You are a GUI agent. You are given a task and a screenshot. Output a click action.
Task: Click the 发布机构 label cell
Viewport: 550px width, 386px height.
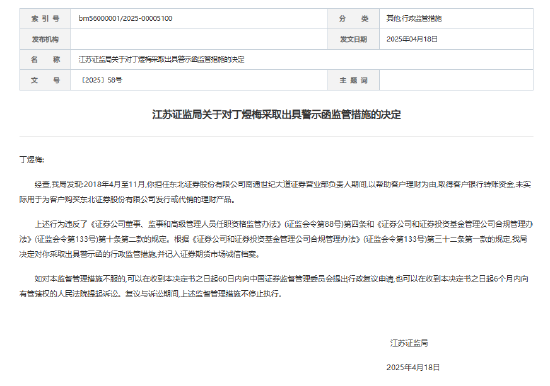point(45,39)
